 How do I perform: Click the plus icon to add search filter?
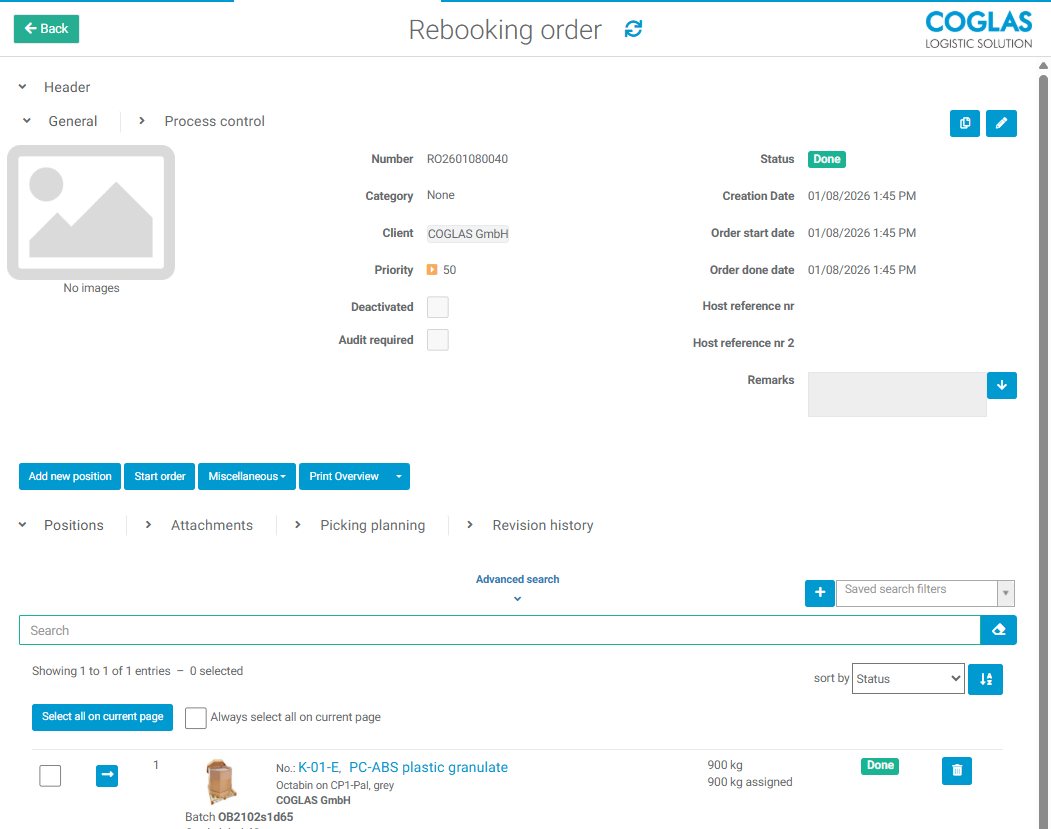(x=819, y=593)
